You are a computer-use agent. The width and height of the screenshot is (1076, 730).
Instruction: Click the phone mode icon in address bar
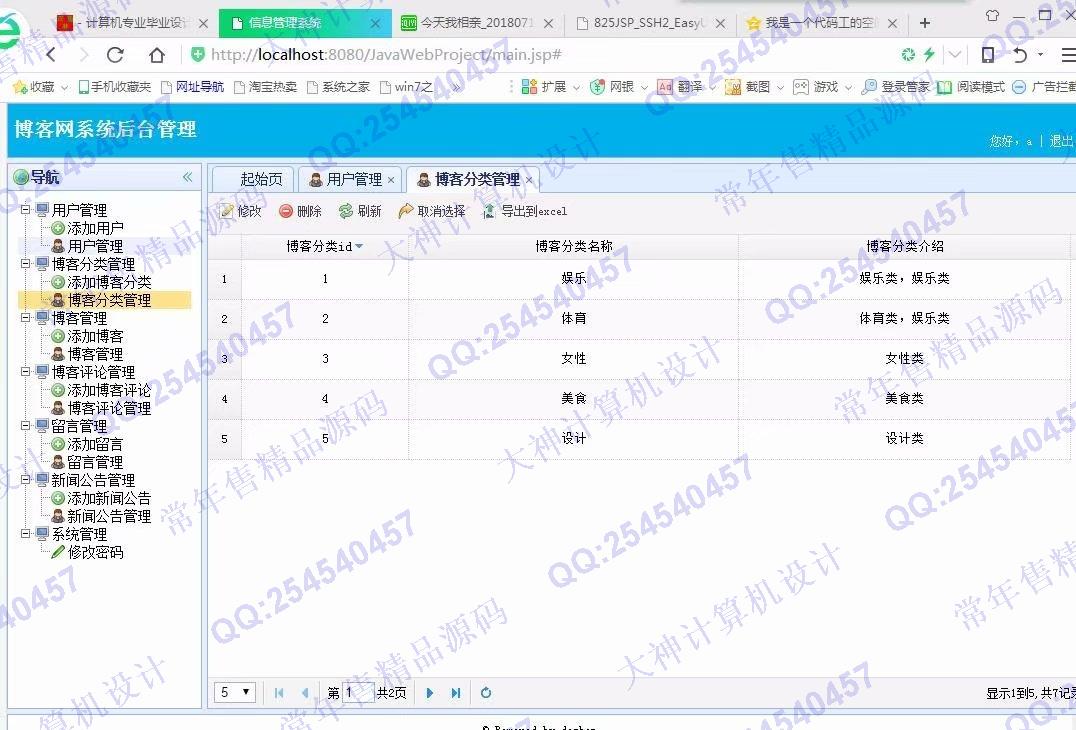pyautogui.click(x=987, y=55)
